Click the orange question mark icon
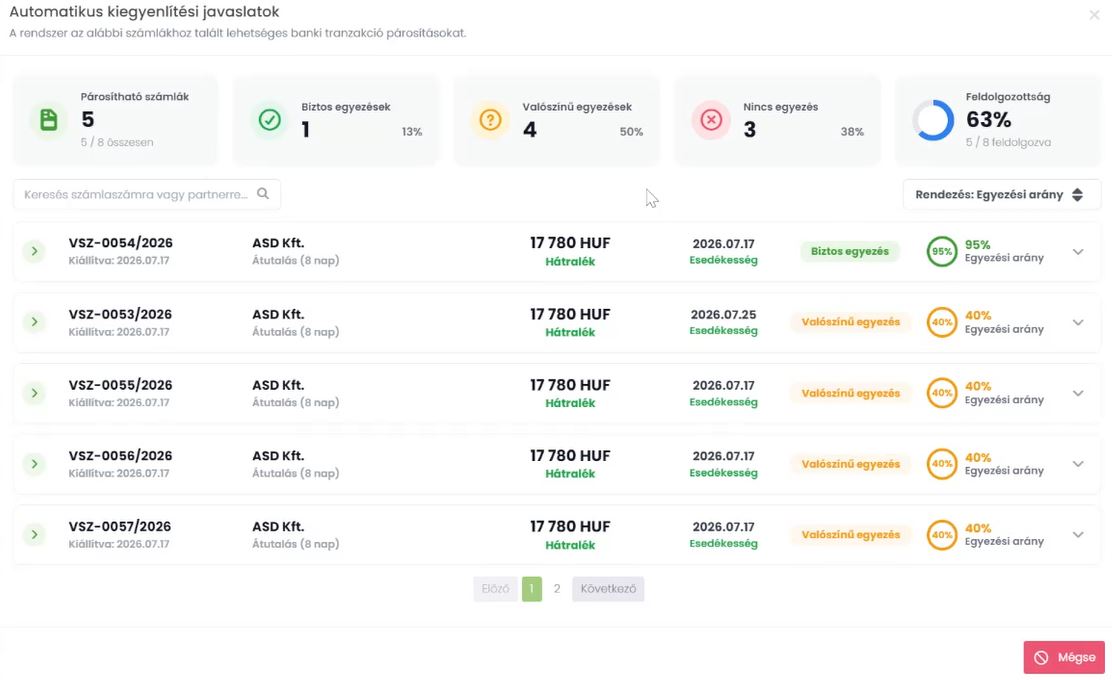Screen dimensions: 1112x680 click(x=490, y=120)
